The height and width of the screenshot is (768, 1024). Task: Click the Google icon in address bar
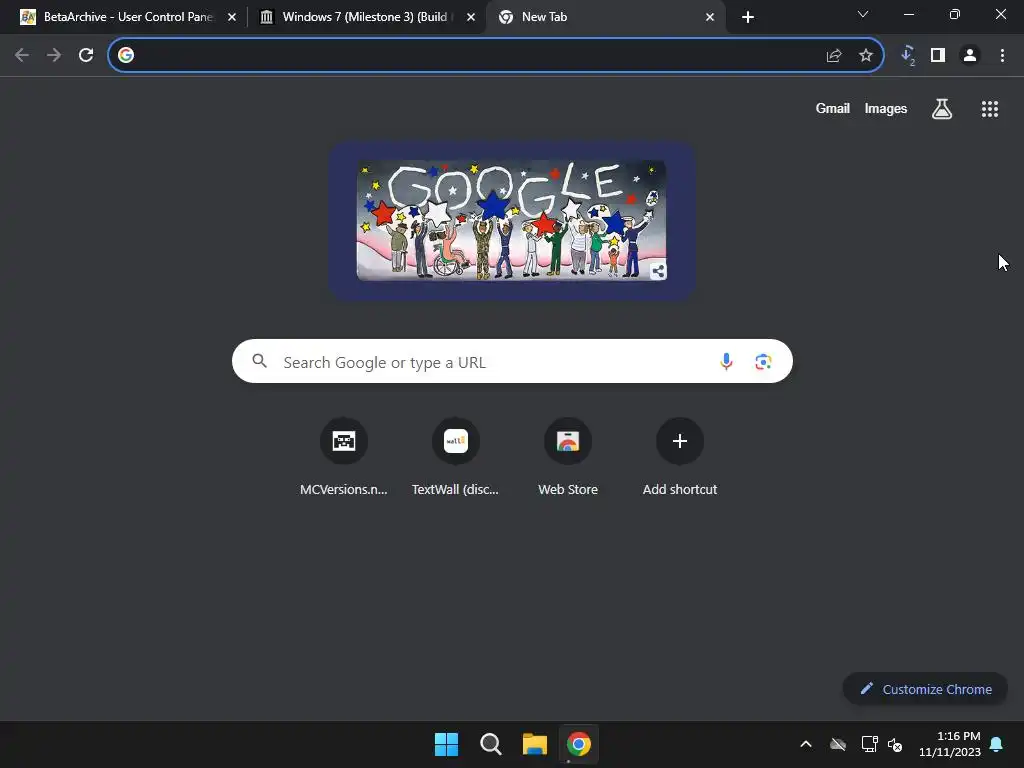tap(126, 56)
